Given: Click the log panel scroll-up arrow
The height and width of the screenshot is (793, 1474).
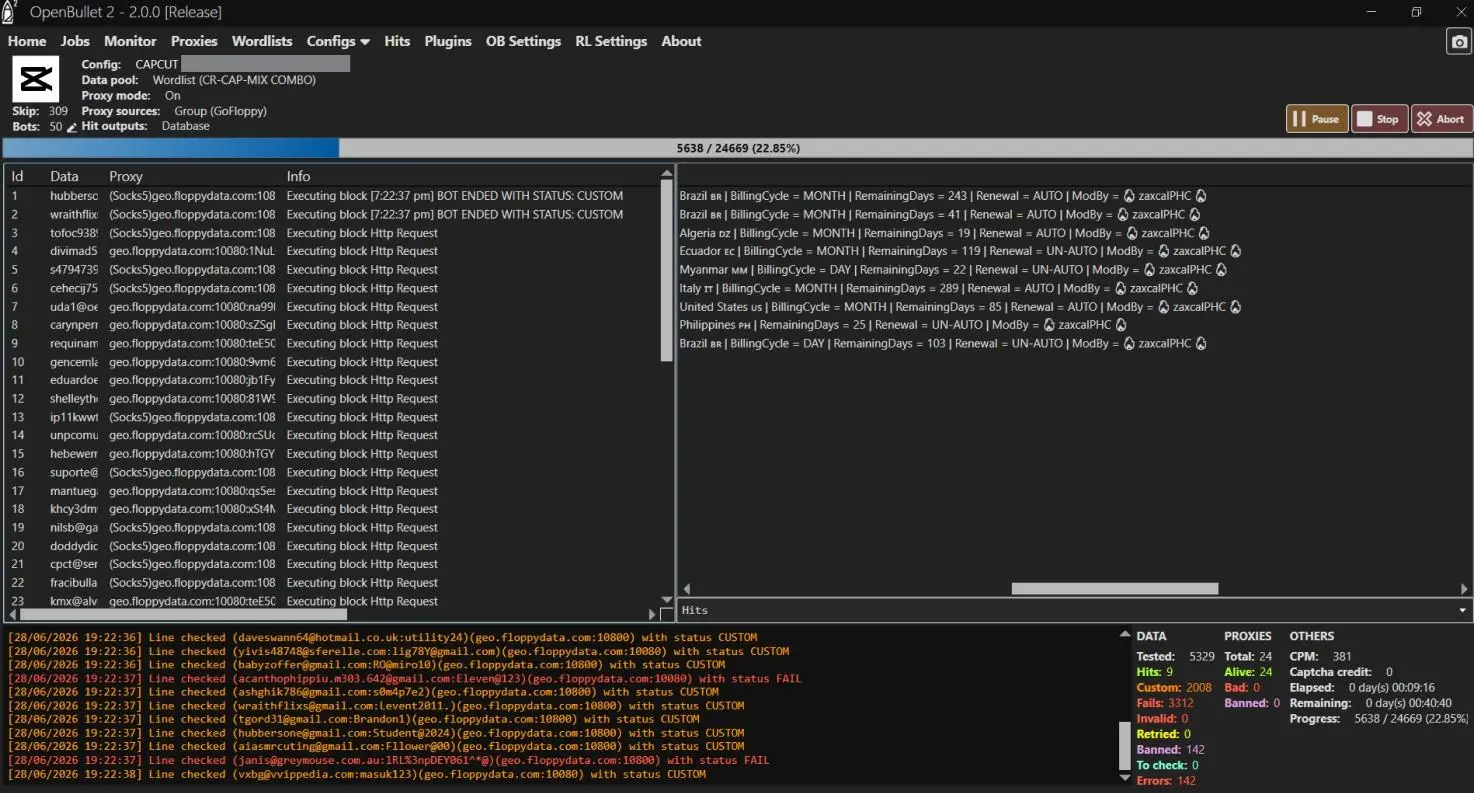Looking at the screenshot, I should pos(1124,635).
